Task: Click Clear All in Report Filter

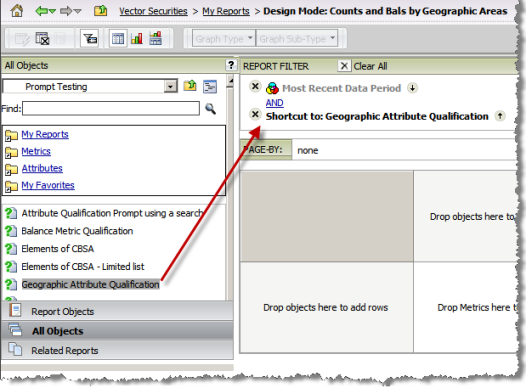Action: [363, 66]
